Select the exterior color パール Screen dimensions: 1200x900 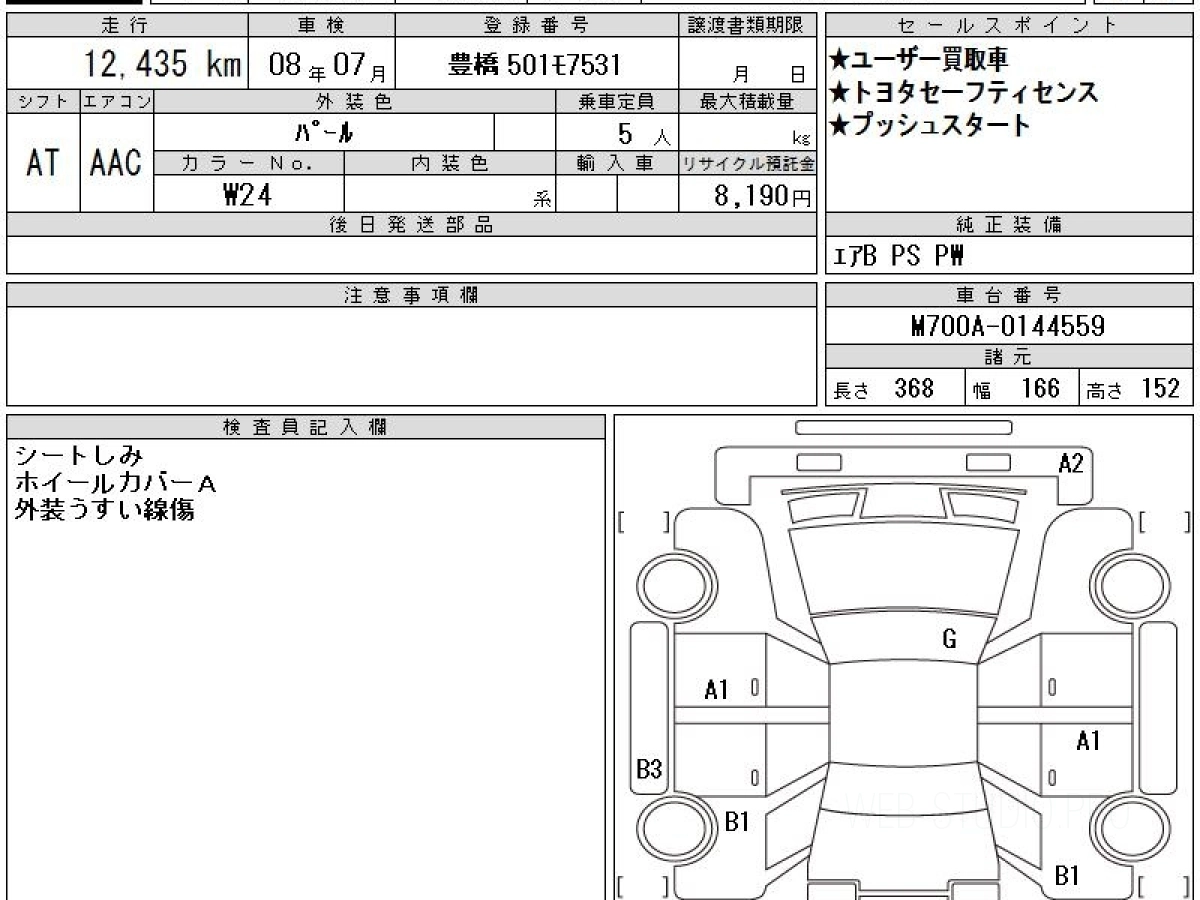pyautogui.click(x=325, y=132)
